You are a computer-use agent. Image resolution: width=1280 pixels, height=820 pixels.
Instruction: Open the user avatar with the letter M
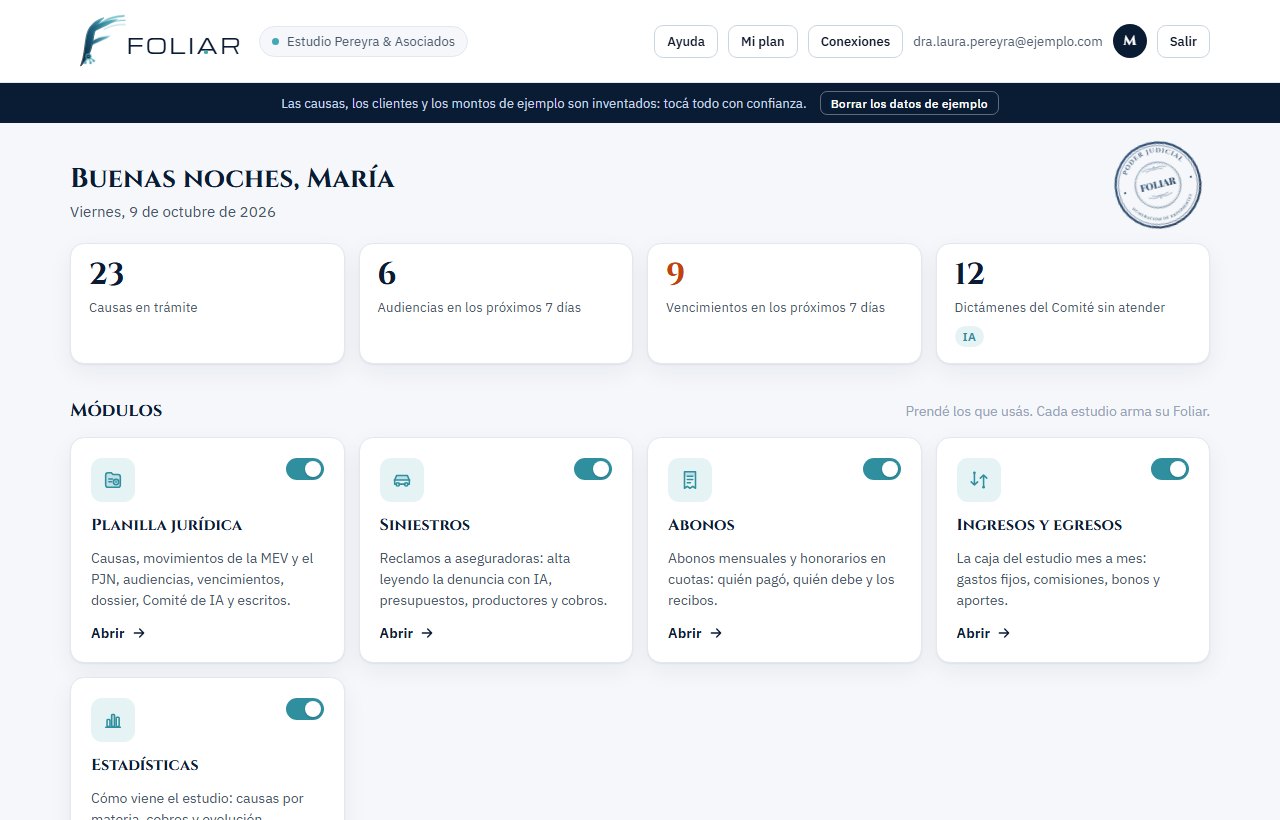coord(1130,41)
